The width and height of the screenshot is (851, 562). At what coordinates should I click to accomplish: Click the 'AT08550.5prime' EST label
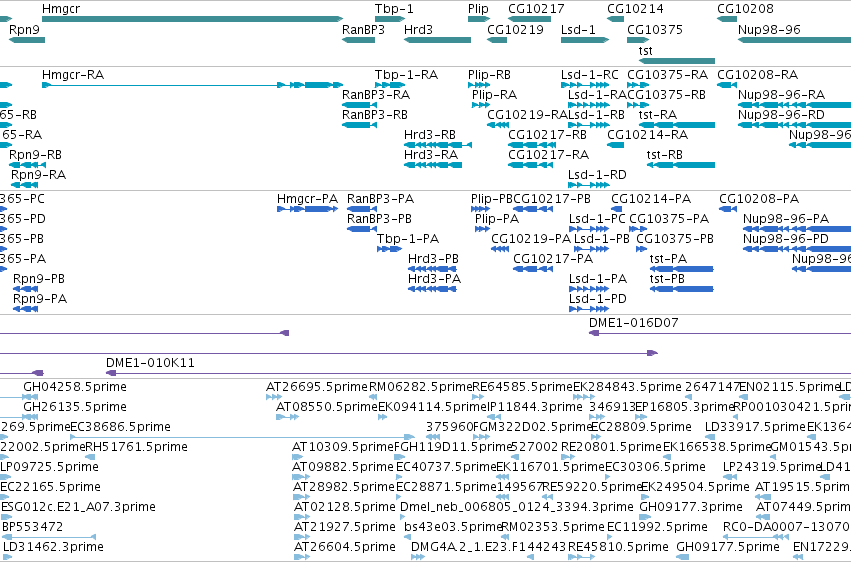click(327, 407)
